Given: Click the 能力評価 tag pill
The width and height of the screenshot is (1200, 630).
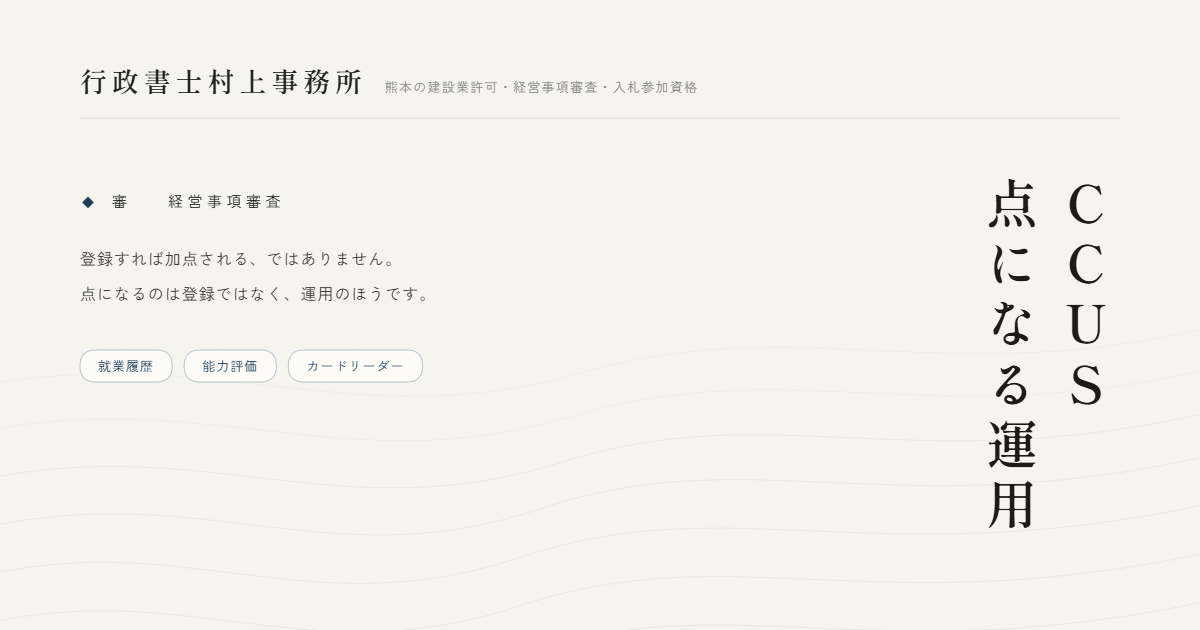Looking at the screenshot, I should 230,366.
